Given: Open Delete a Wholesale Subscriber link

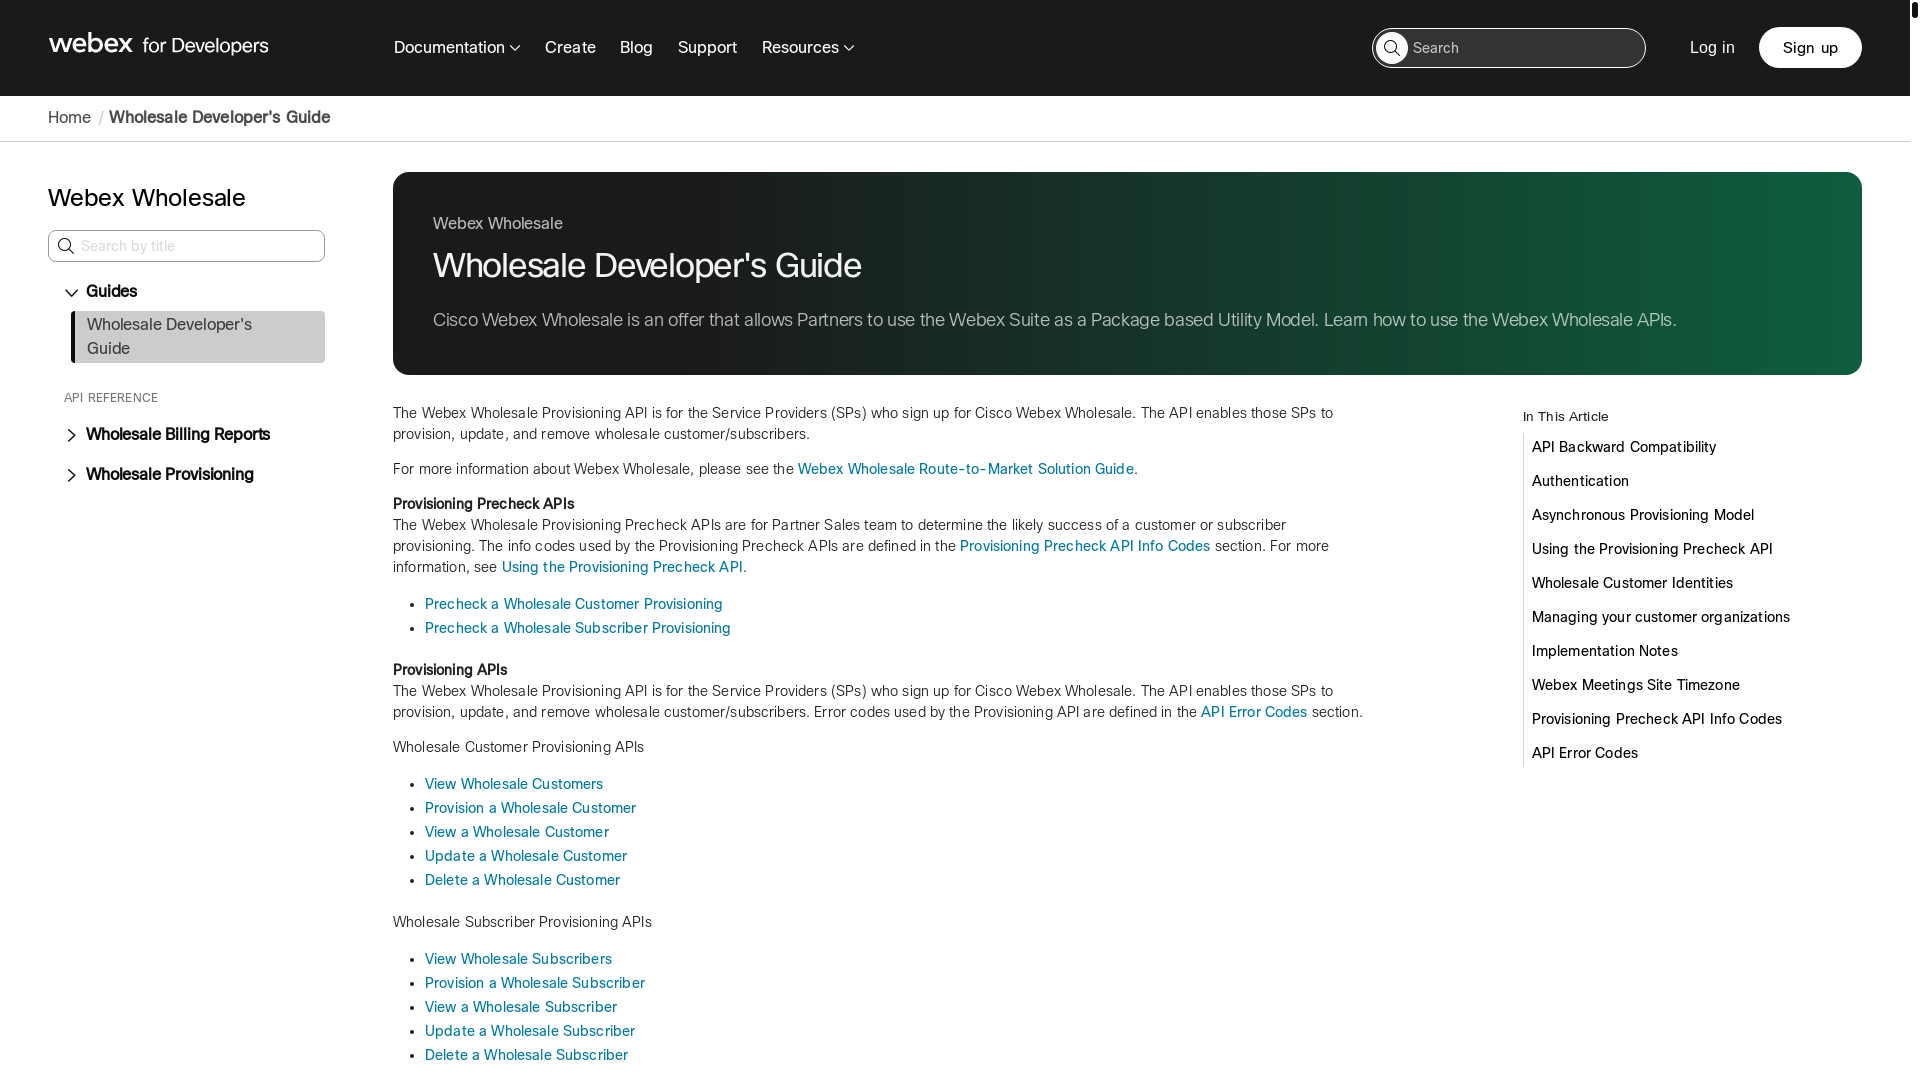Looking at the screenshot, I should pyautogui.click(x=526, y=1055).
